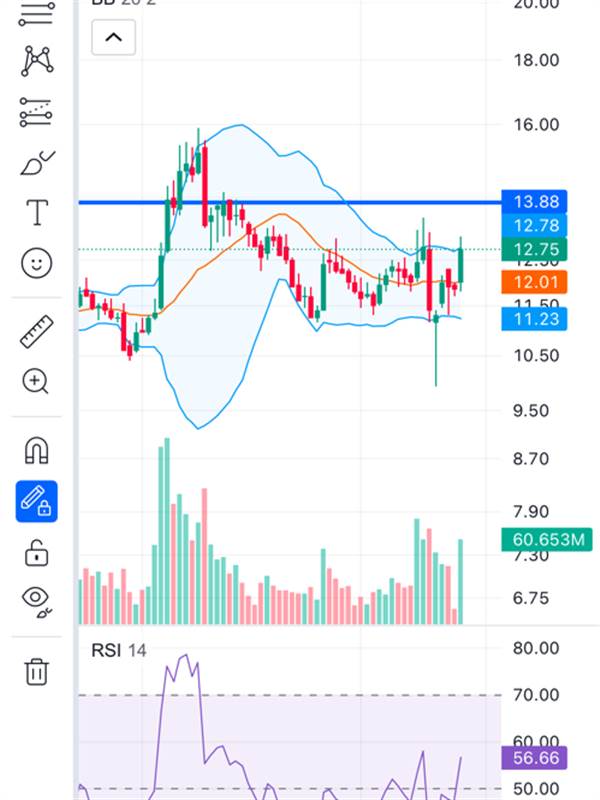
Task: Open the RSI 14 indicator legend
Action: pos(118,651)
